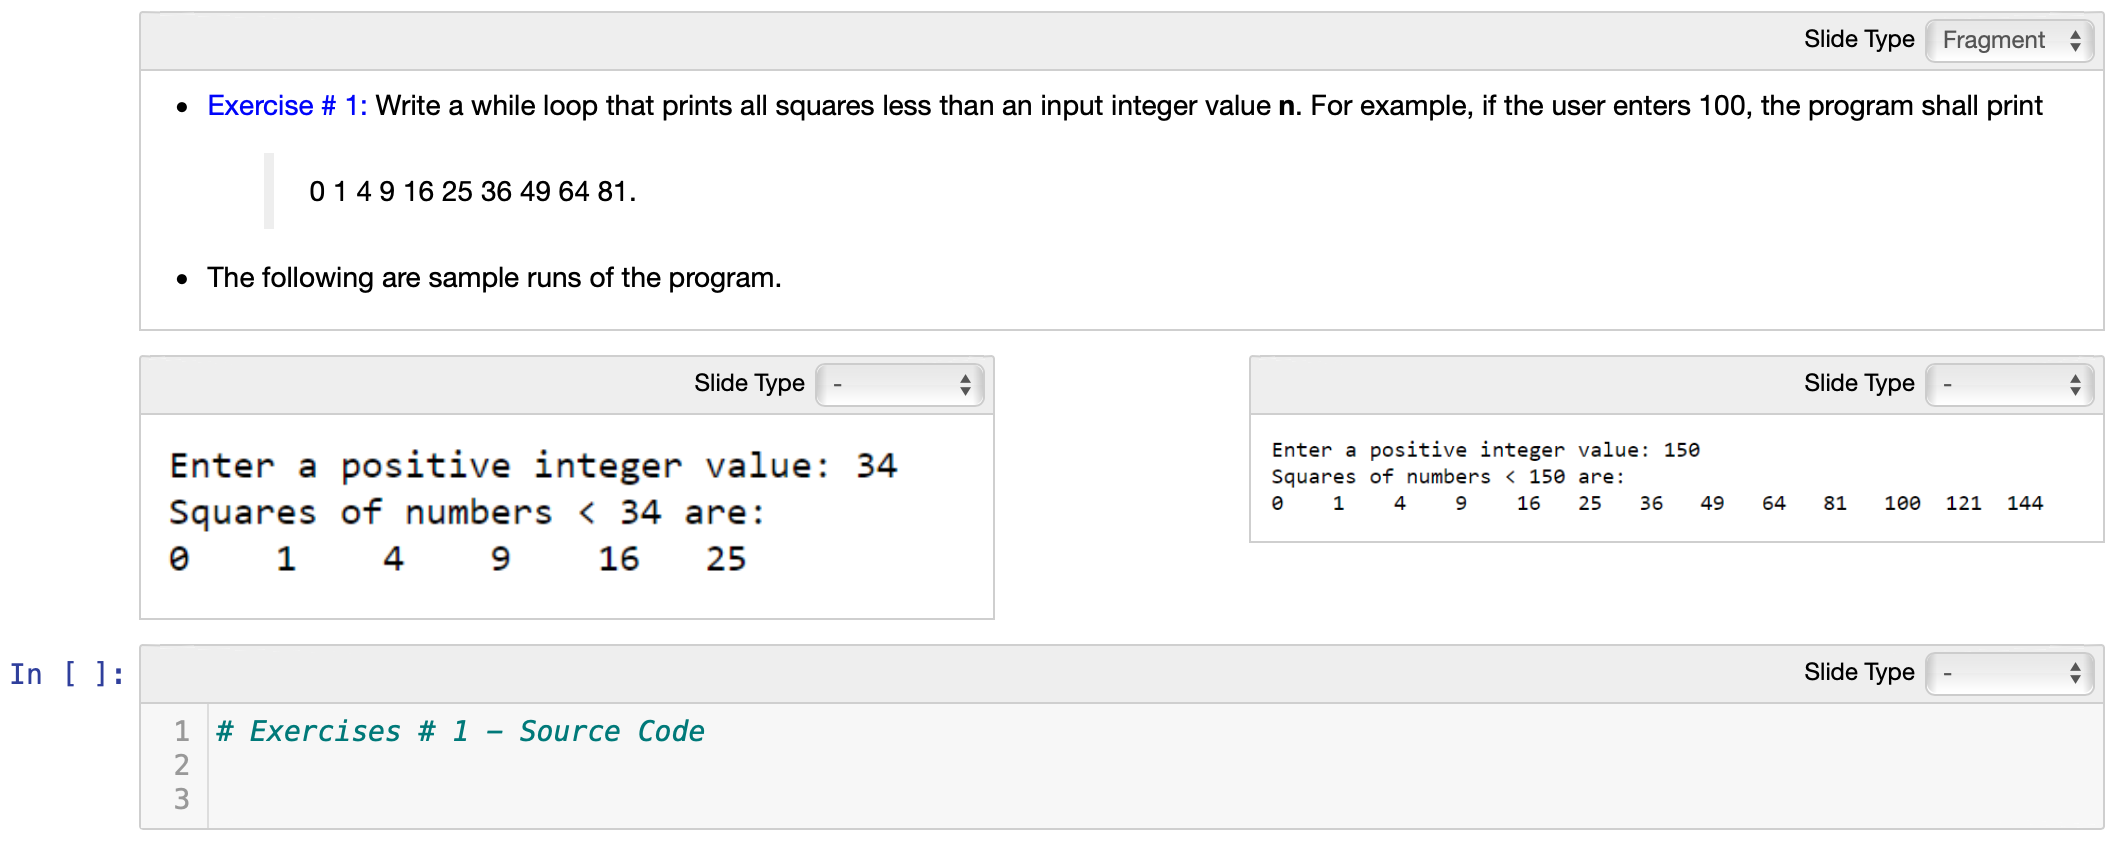Viewport: 2120px width, 852px height.
Task: Select line number 2 in code cell
Action: point(181,765)
